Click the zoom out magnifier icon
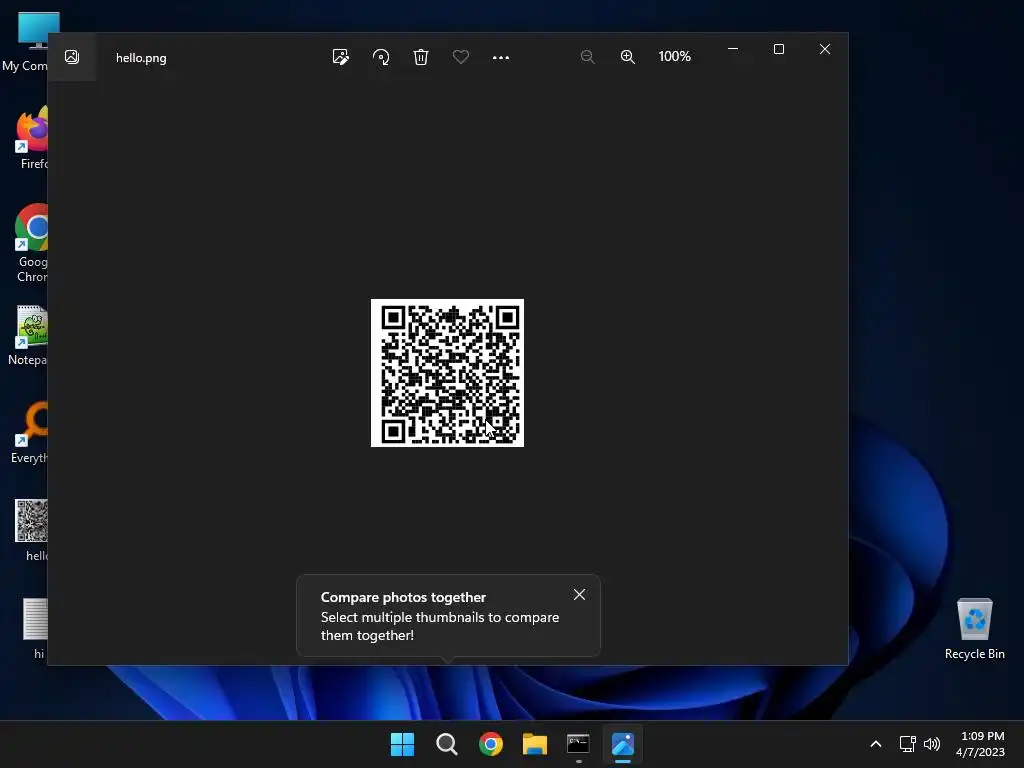This screenshot has height=768, width=1024. [587, 57]
